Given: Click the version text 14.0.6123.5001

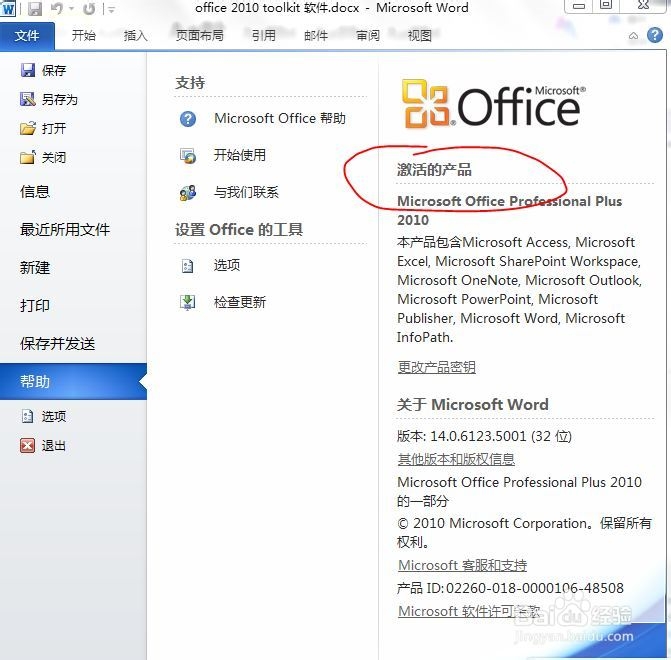Looking at the screenshot, I should pos(478,436).
